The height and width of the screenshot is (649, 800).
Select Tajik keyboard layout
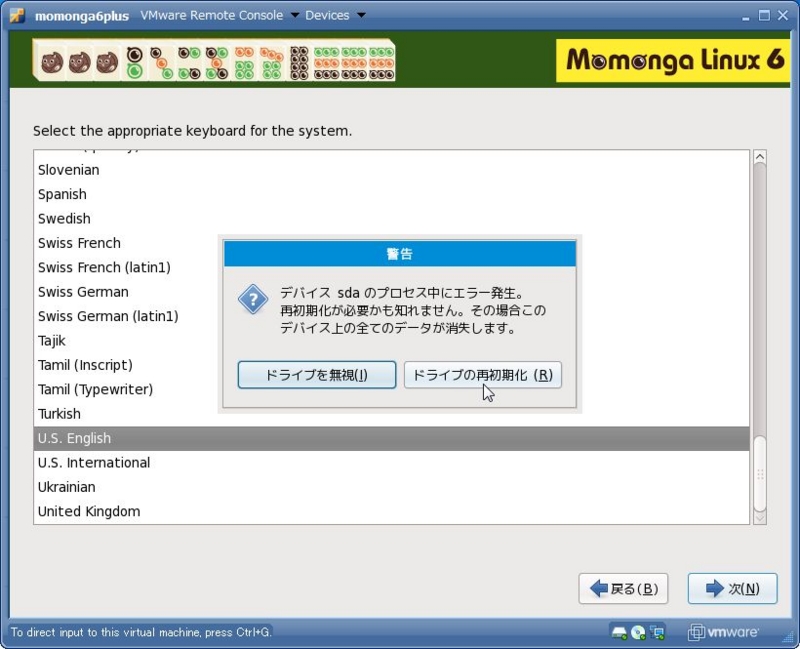click(126, 341)
